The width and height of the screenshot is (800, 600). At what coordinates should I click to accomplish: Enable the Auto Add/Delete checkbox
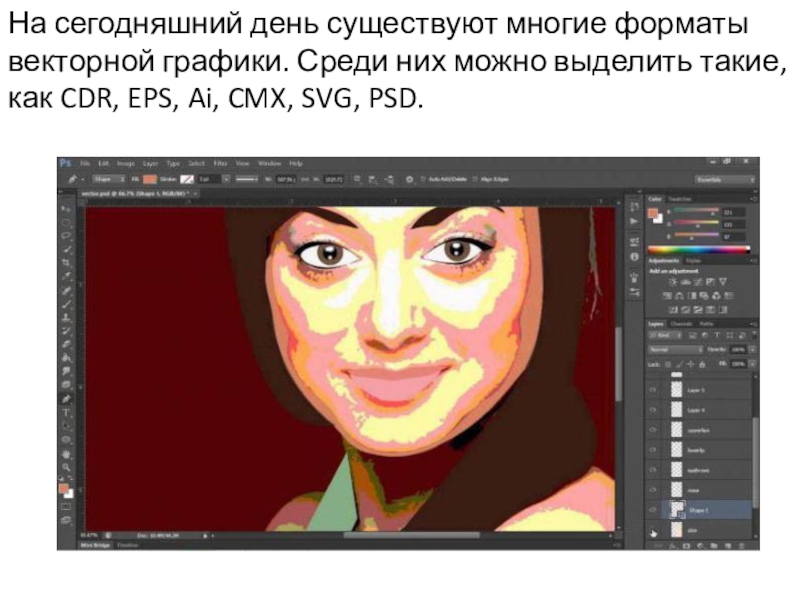pyautogui.click(x=423, y=179)
